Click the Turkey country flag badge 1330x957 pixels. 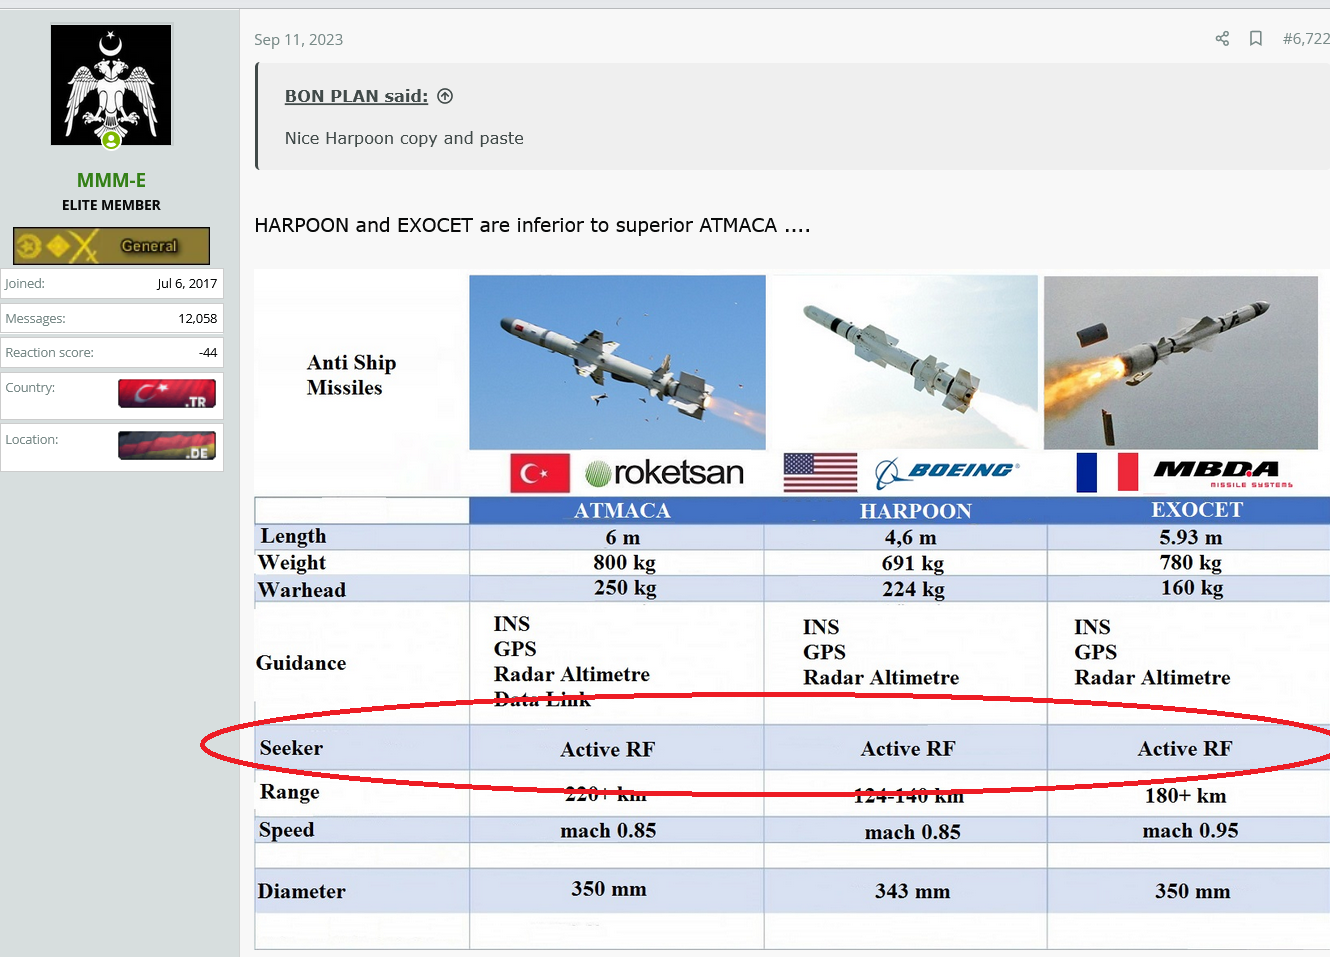click(x=167, y=394)
